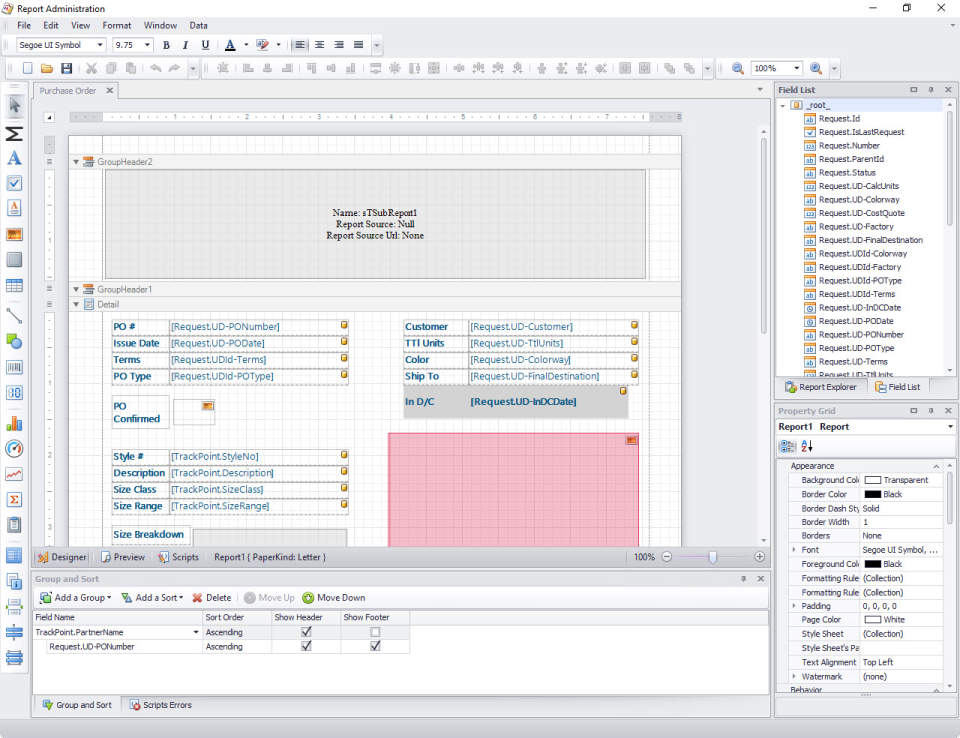The width and height of the screenshot is (960, 738).
Task: Enable Show Footer for TrackPoint.PartnerName
Action: coord(375,632)
